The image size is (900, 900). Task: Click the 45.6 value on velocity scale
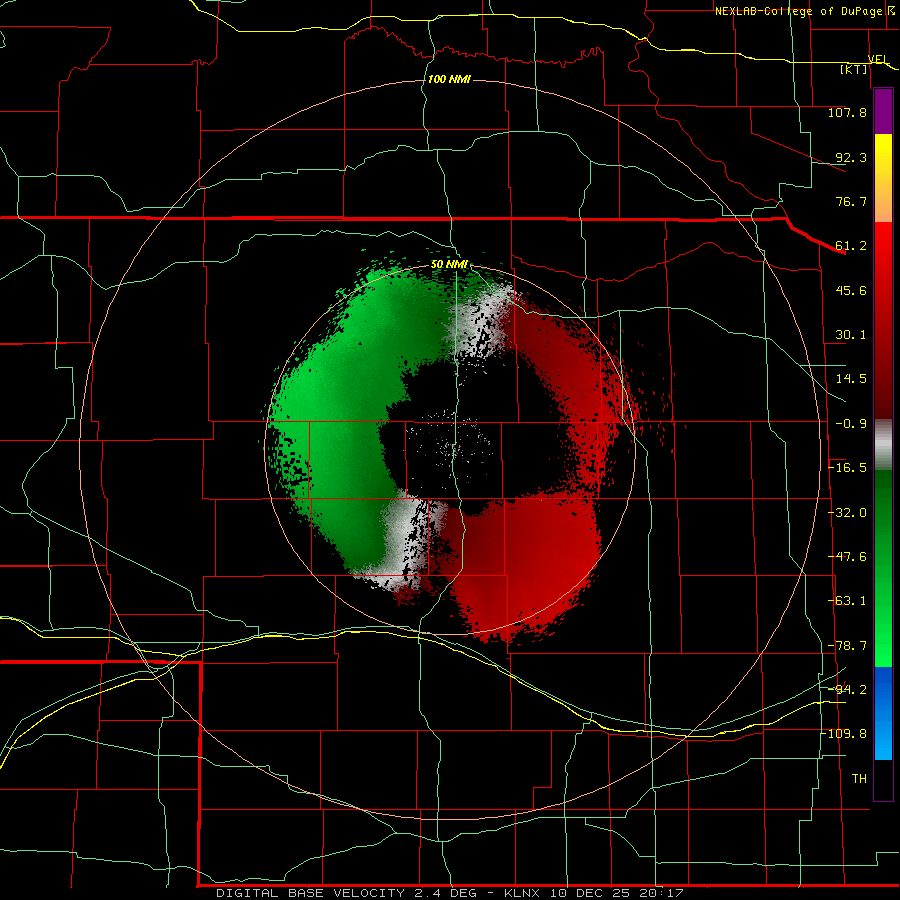pos(851,290)
